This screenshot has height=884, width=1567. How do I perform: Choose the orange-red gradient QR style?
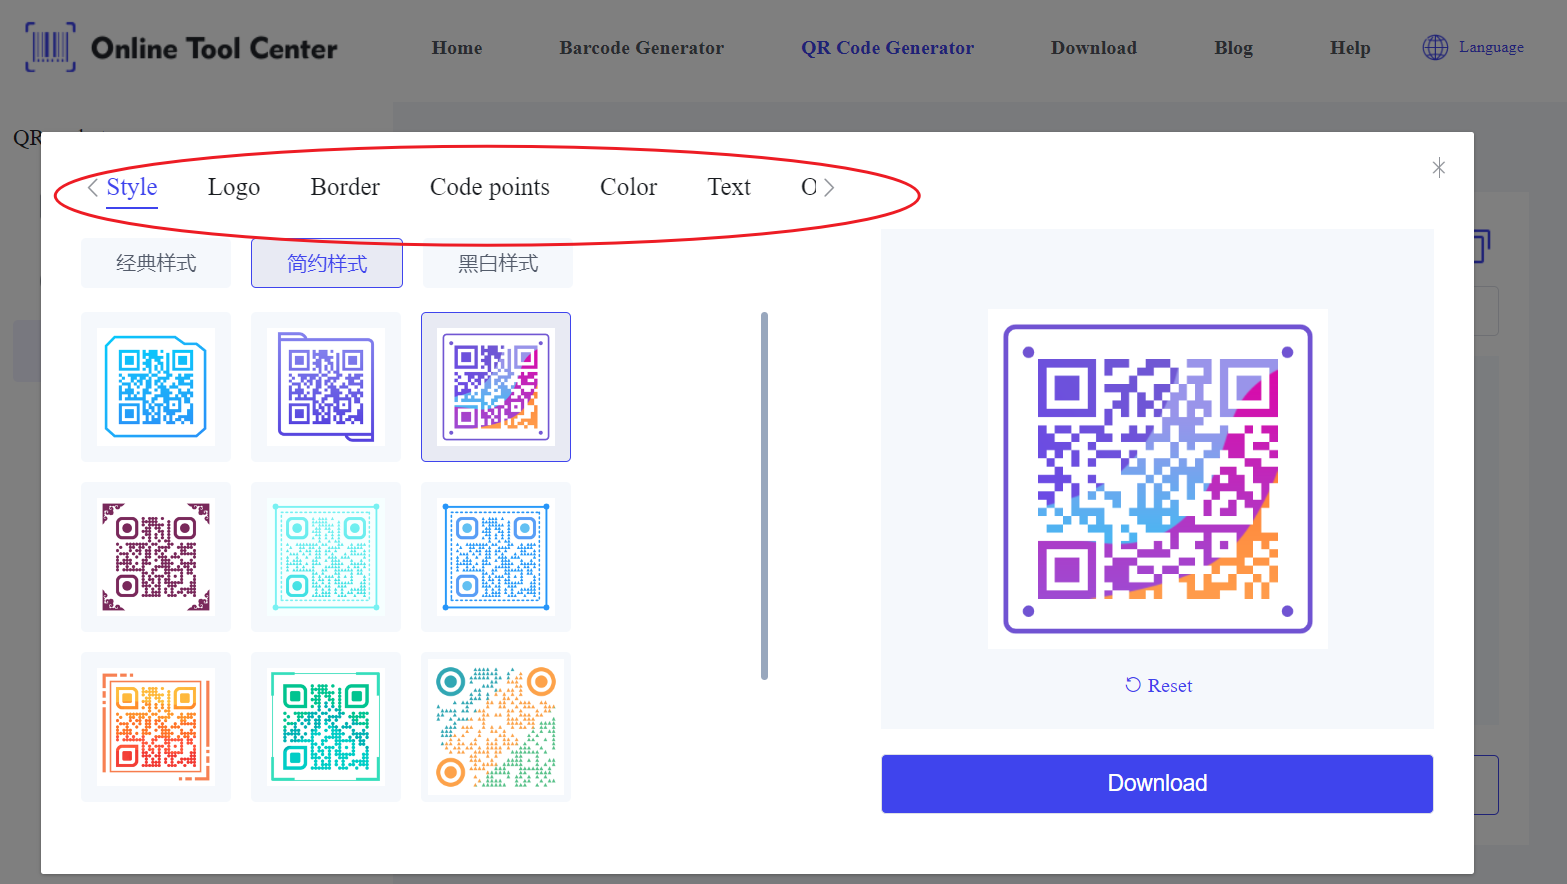point(156,727)
